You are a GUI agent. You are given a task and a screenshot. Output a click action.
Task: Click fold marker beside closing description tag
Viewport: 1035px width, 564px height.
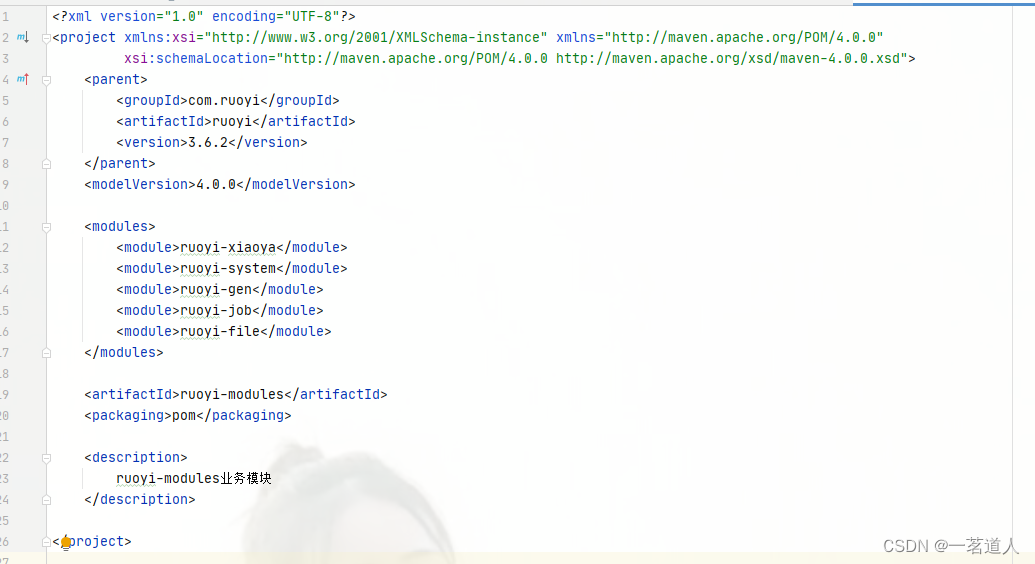click(46, 501)
